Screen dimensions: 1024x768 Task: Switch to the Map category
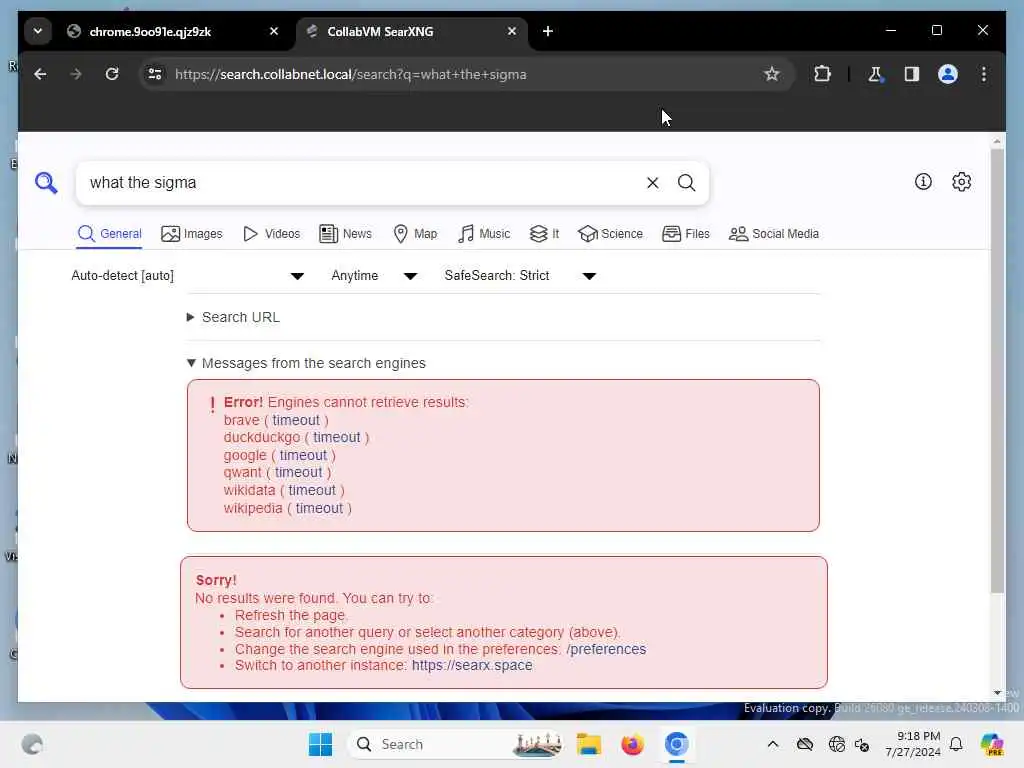(x=415, y=234)
